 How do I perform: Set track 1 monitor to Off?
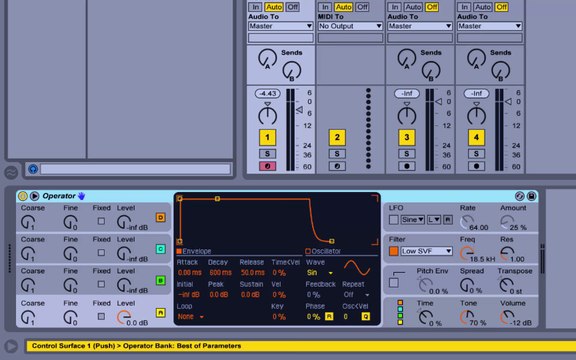click(292, 7)
